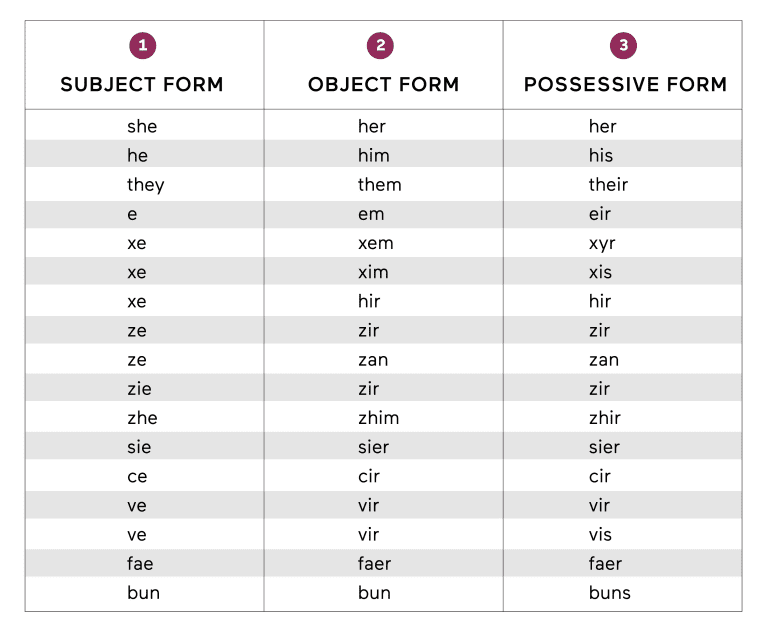The image size is (767, 632).
Task: Click the POSSESSIVE FORM column header
Action: click(625, 84)
